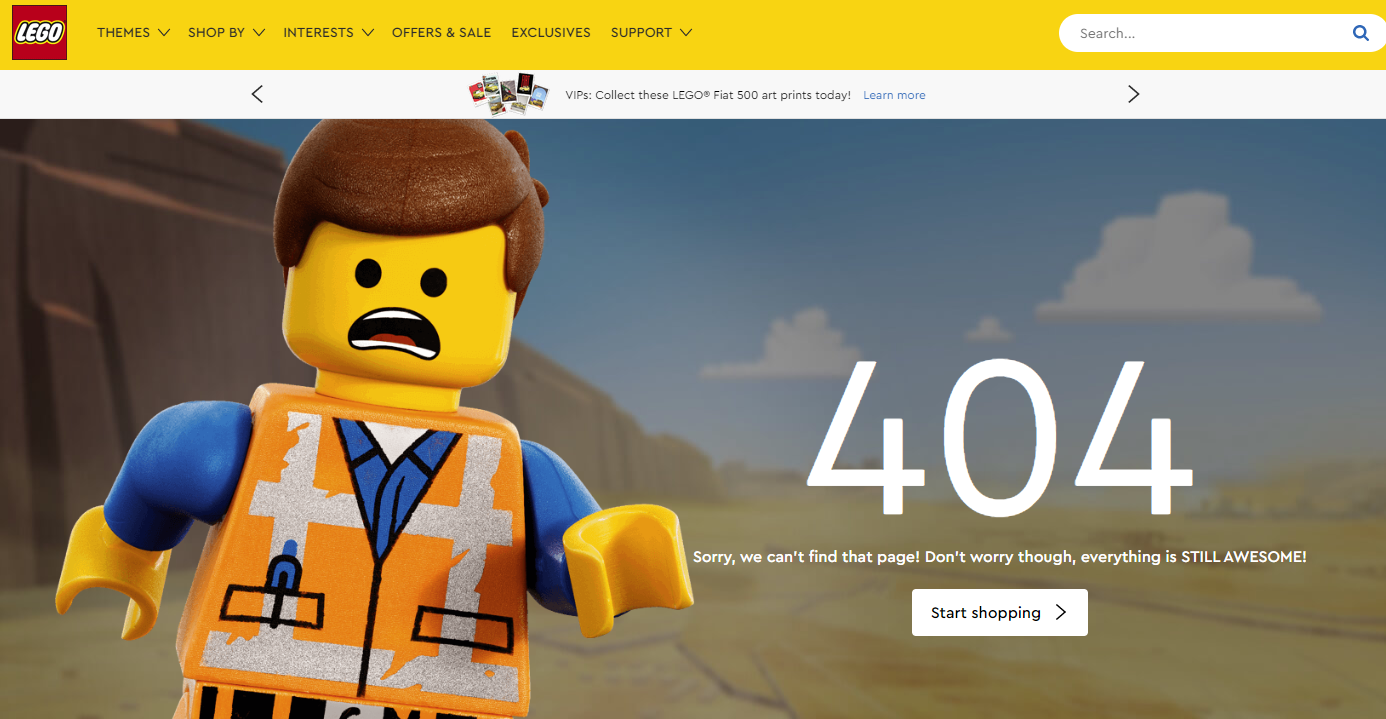Open the Learn more link
This screenshot has height=719, width=1386.
tap(894, 95)
